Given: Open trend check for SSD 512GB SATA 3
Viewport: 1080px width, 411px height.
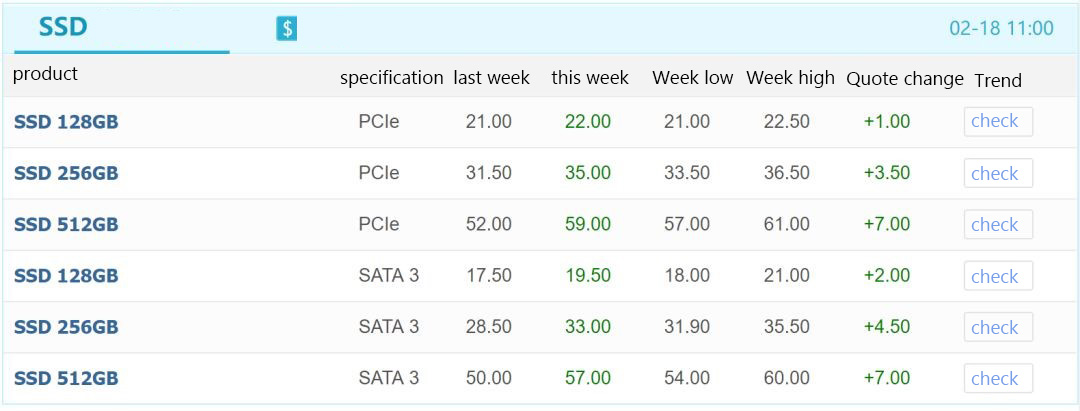Looking at the screenshot, I should point(998,379).
